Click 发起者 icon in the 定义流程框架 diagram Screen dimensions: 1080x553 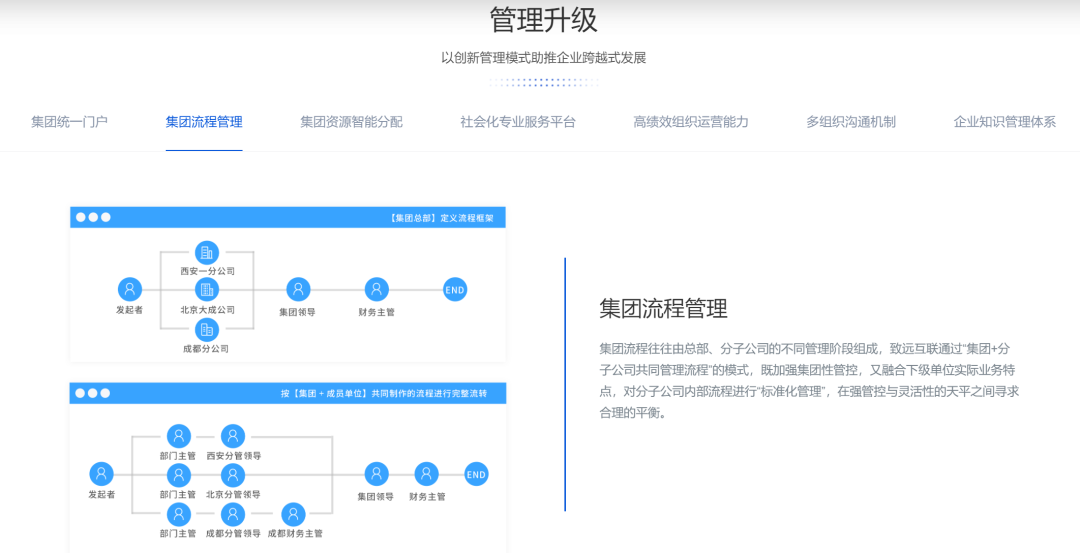(129, 289)
